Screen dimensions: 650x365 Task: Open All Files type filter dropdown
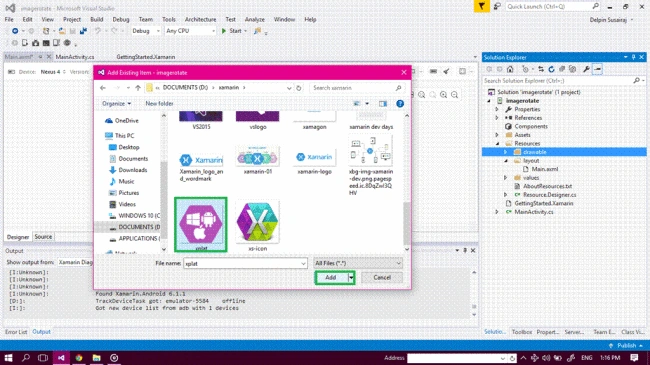(358, 263)
